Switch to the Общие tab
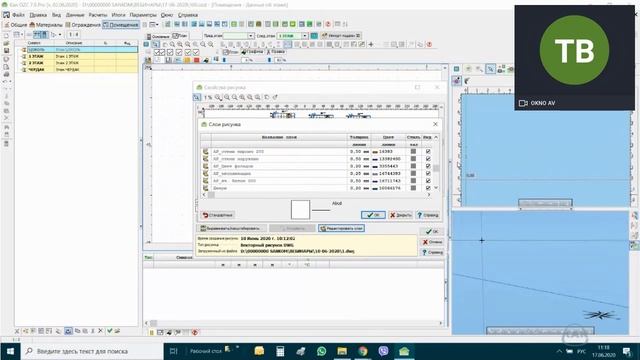 [x=16, y=24]
